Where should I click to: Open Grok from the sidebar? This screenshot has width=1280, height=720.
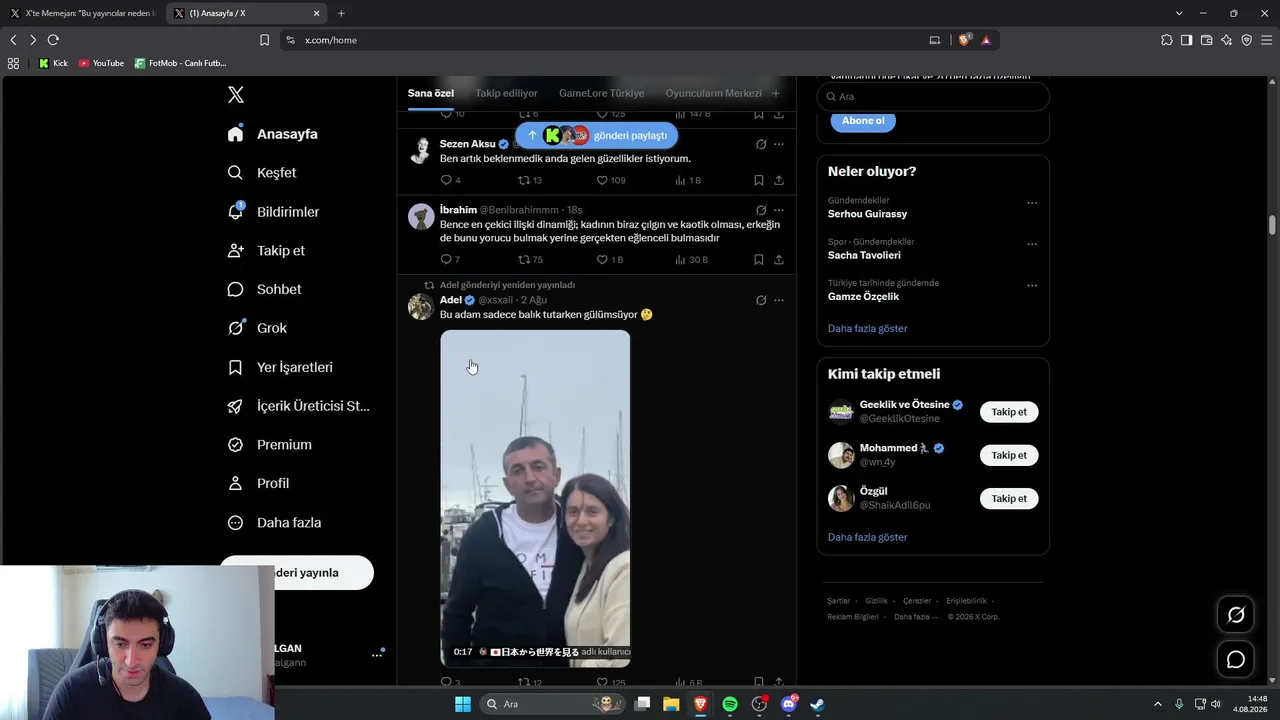click(257, 328)
